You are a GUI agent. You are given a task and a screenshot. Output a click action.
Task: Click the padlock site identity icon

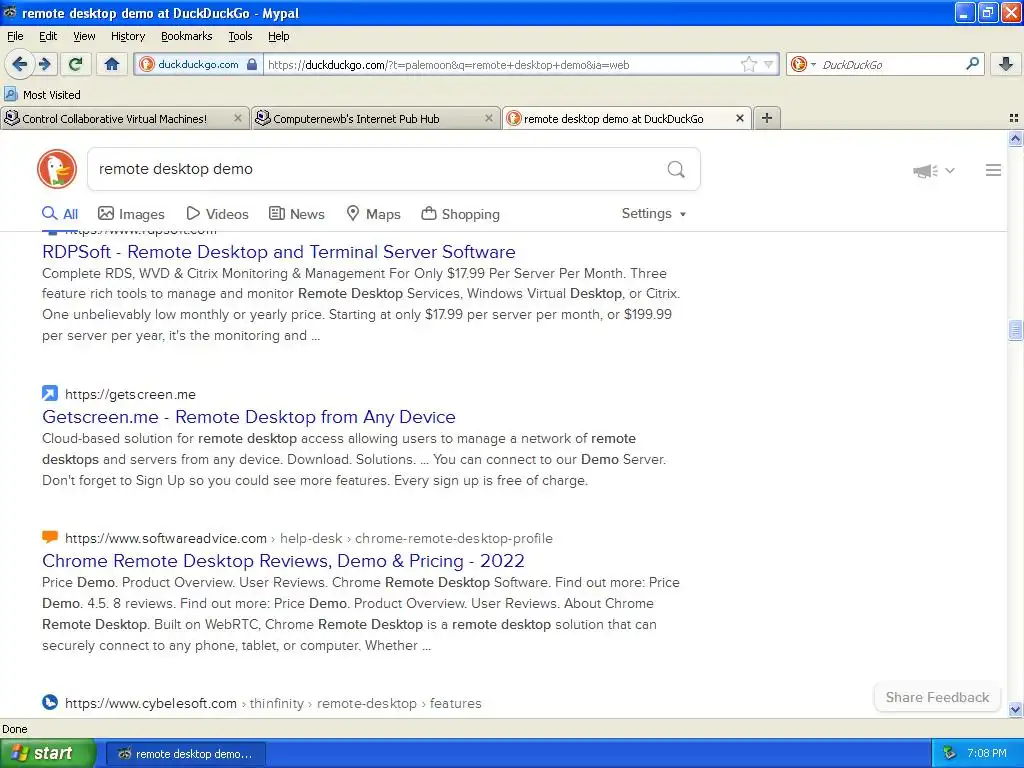[x=252, y=64]
